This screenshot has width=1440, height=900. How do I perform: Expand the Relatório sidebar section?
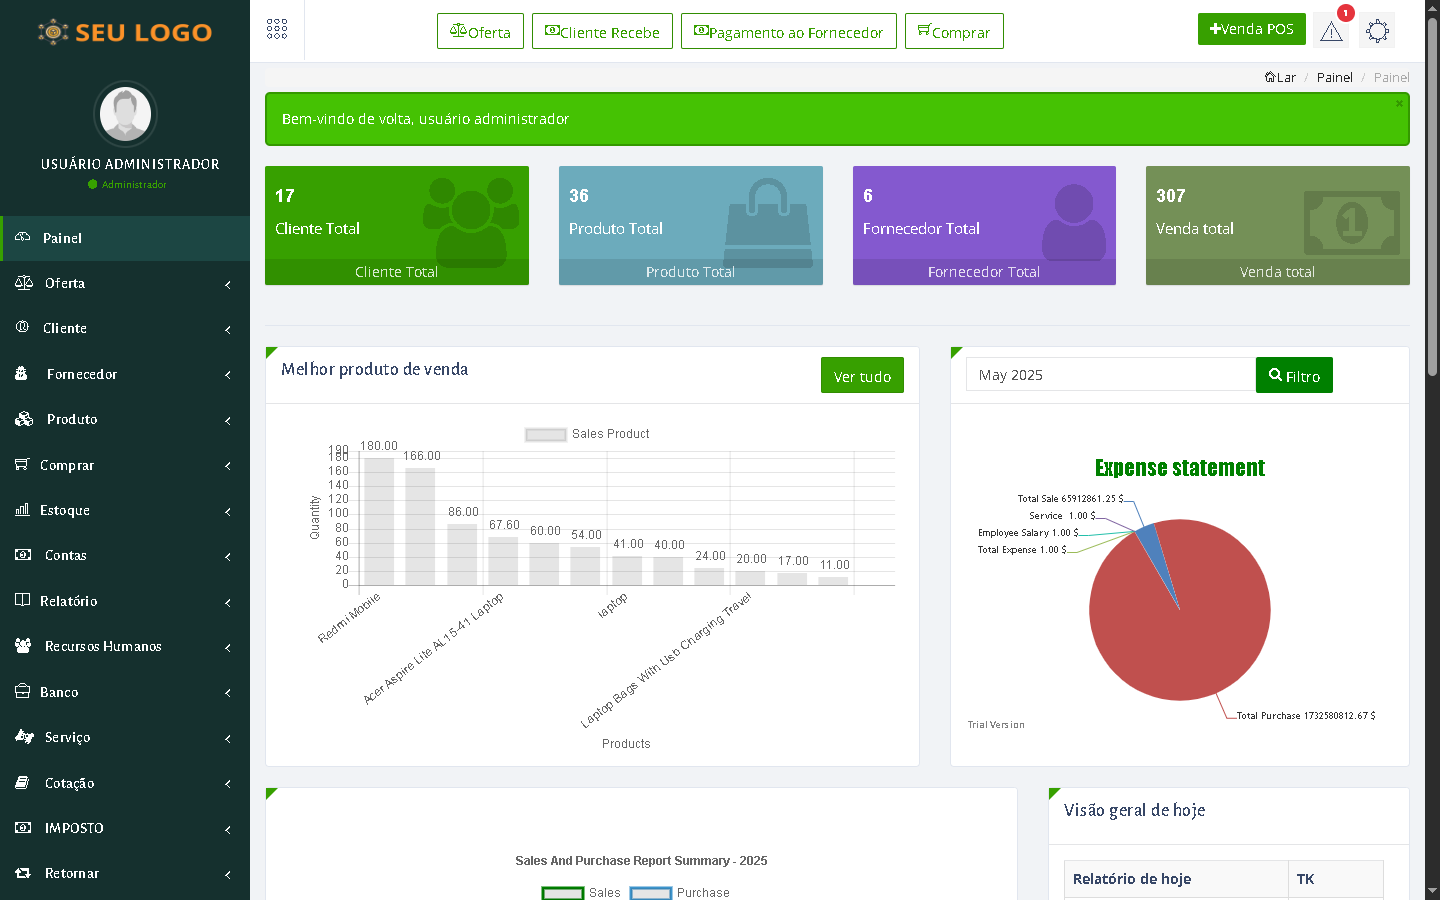(125, 601)
